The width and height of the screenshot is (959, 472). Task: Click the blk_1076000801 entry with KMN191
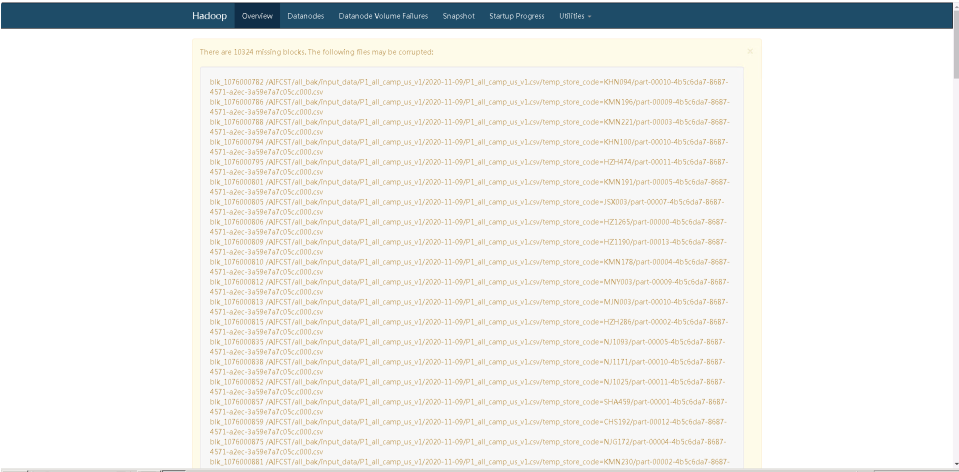[x=469, y=186]
